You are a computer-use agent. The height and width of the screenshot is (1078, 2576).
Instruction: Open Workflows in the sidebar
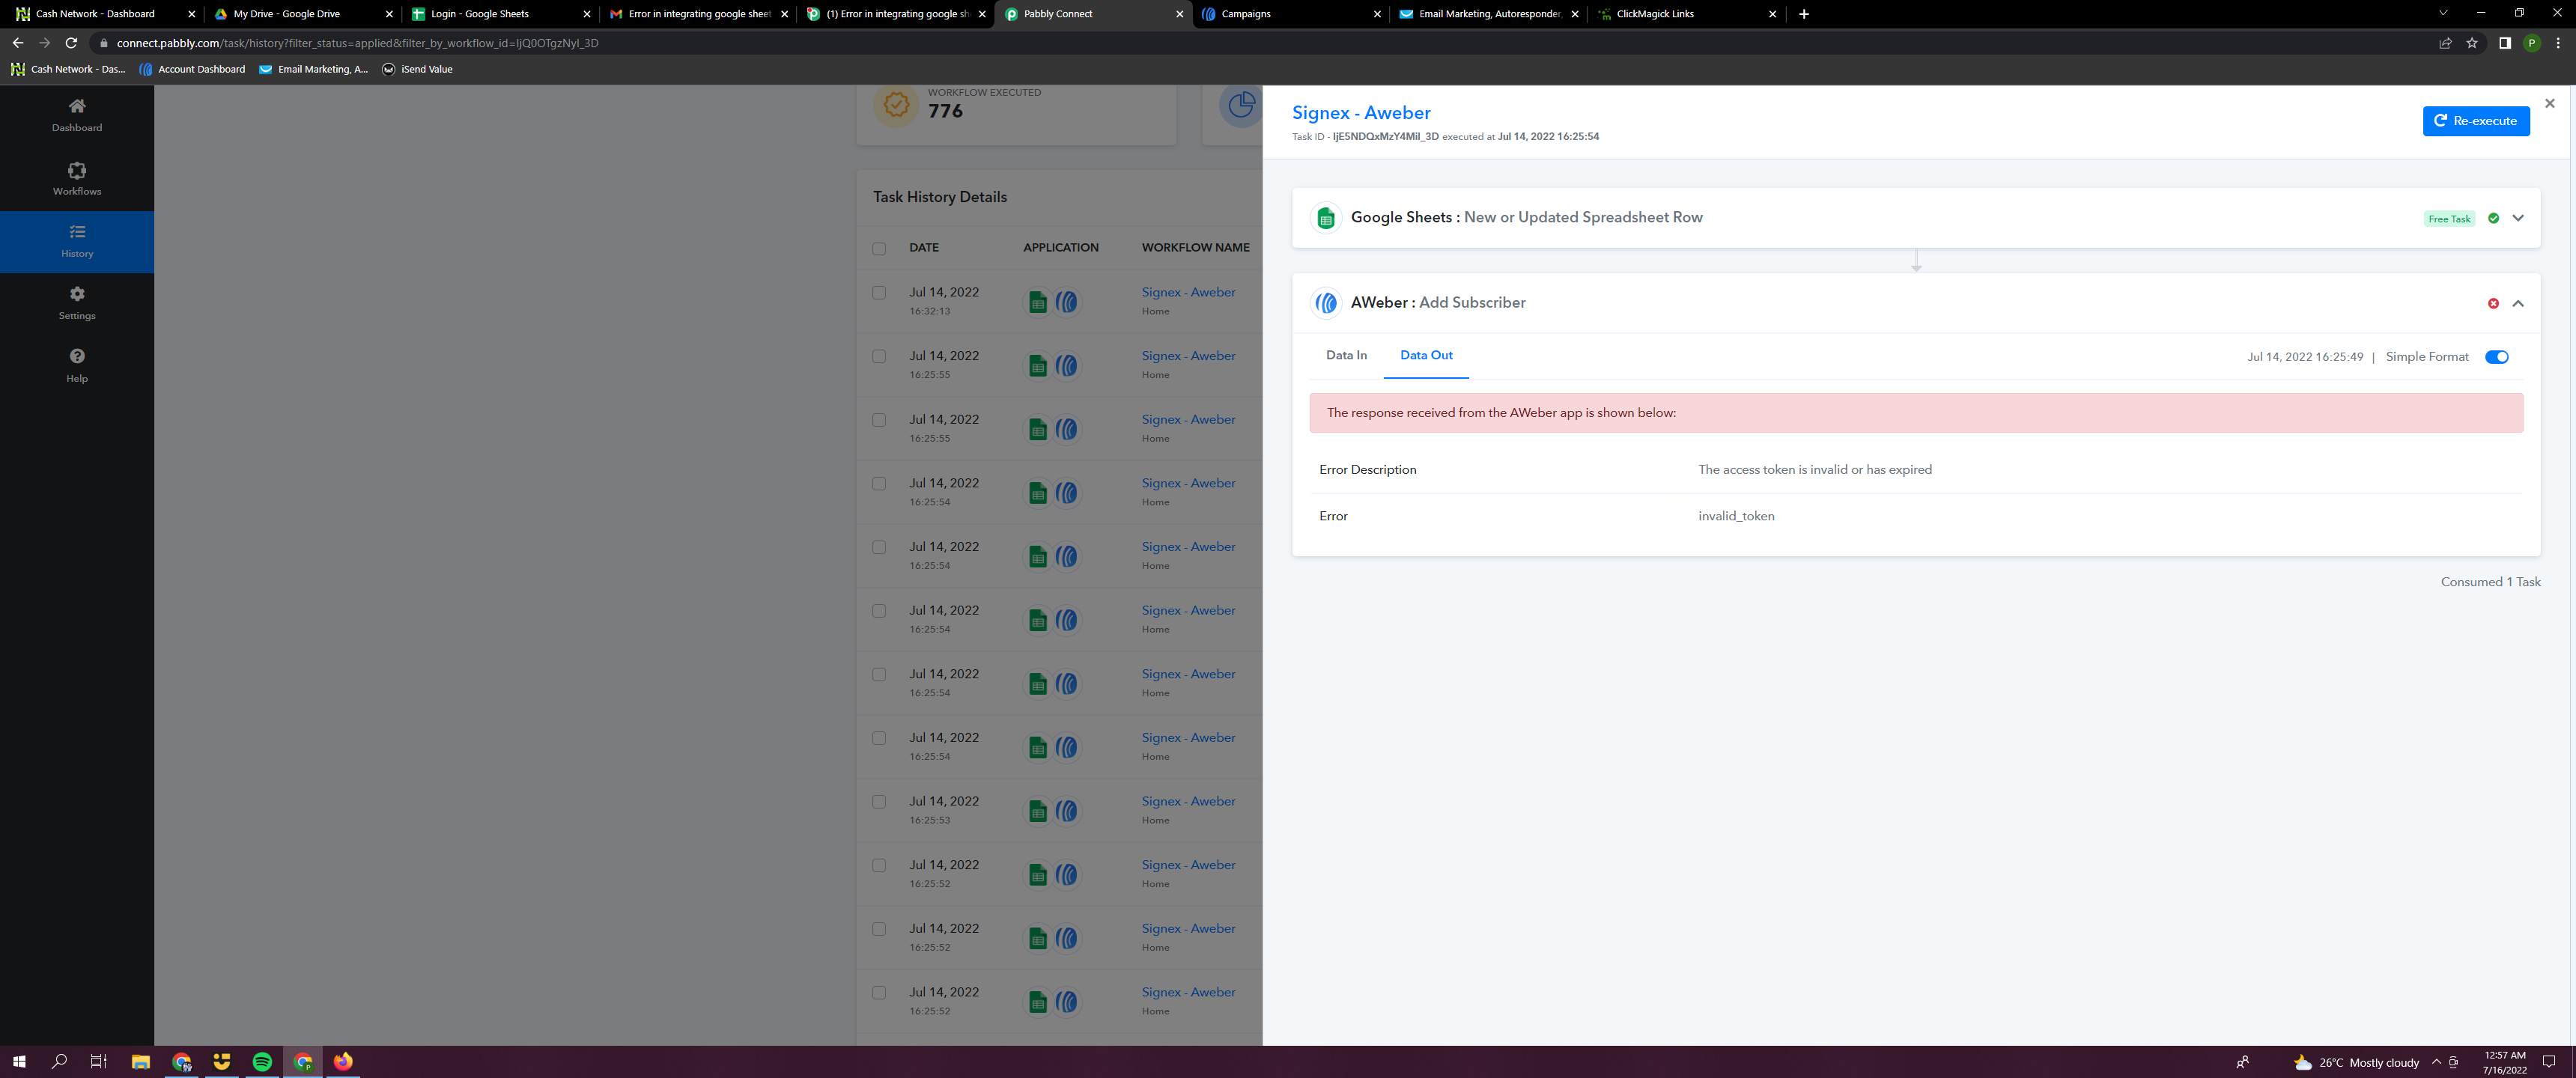coord(77,179)
